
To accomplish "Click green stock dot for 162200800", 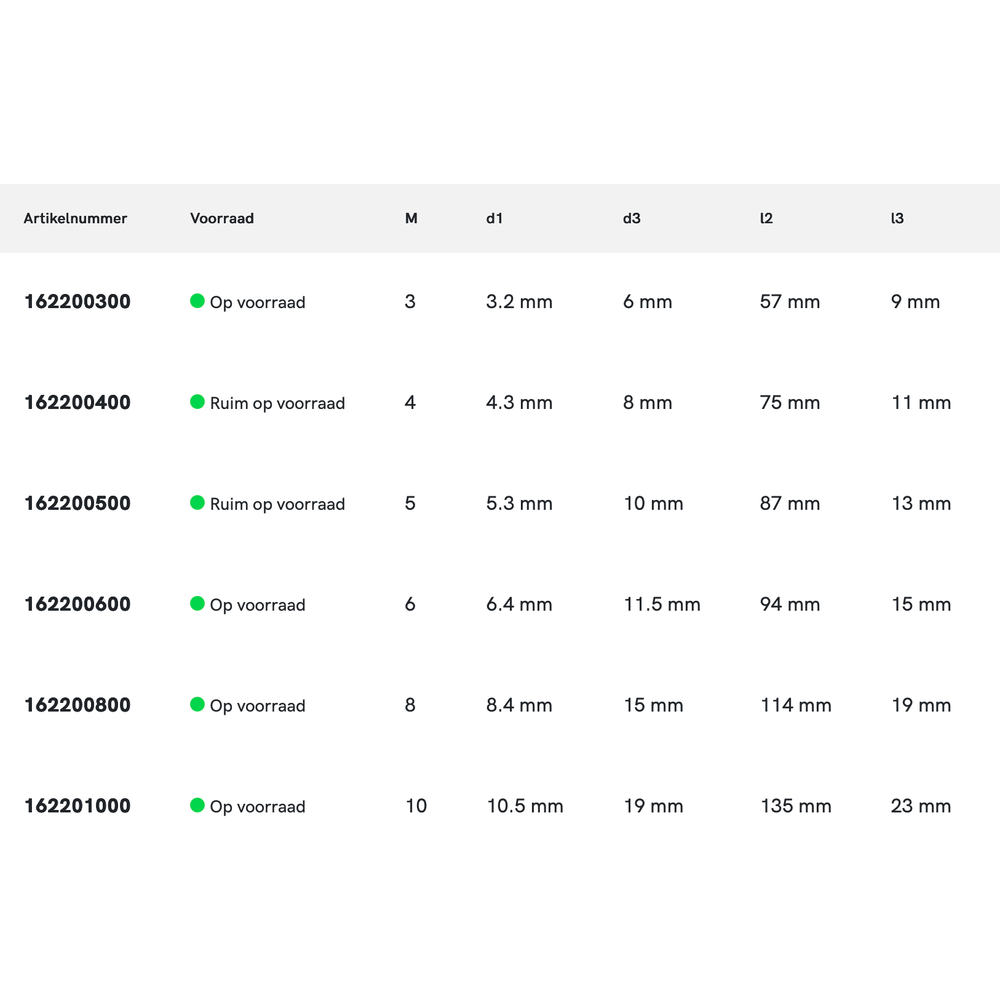I will [197, 704].
